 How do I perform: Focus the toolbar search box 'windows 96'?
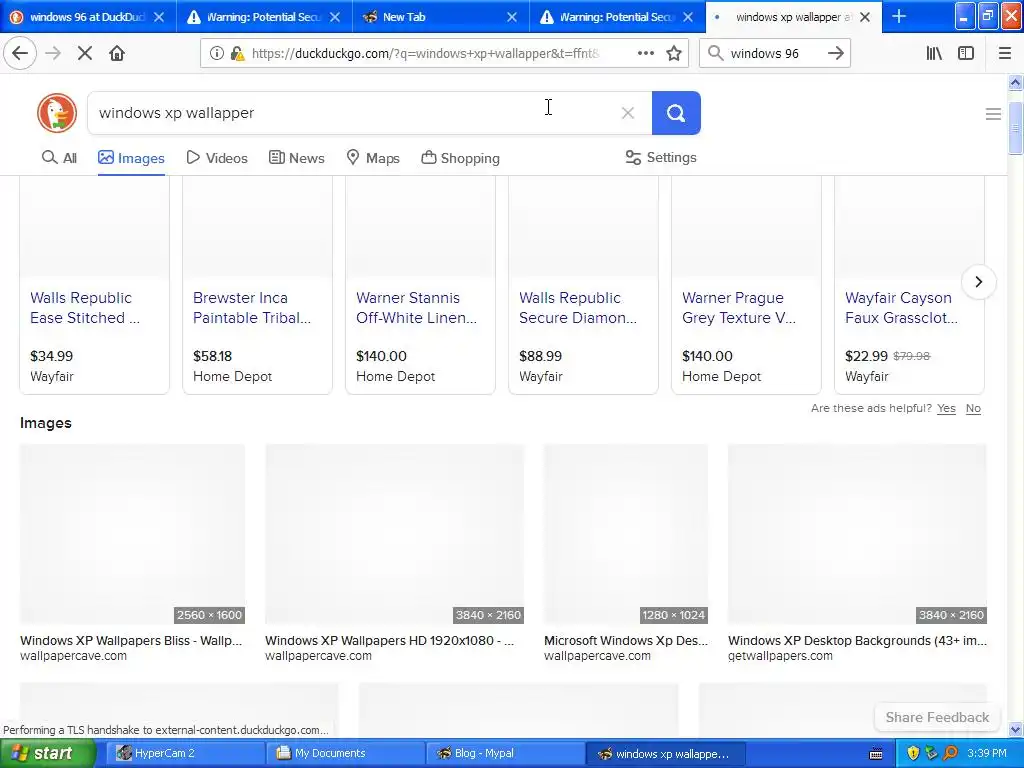pos(764,54)
